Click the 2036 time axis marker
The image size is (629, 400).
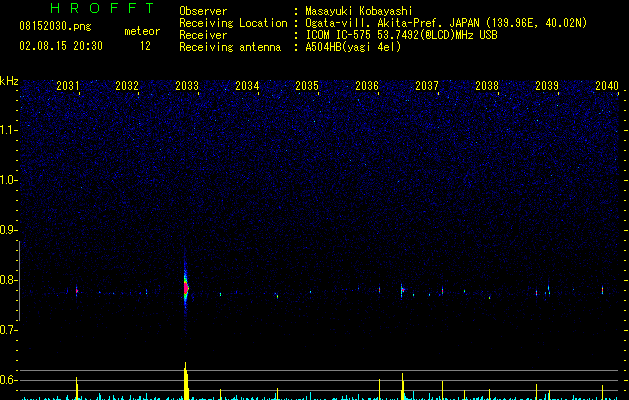[x=367, y=85]
